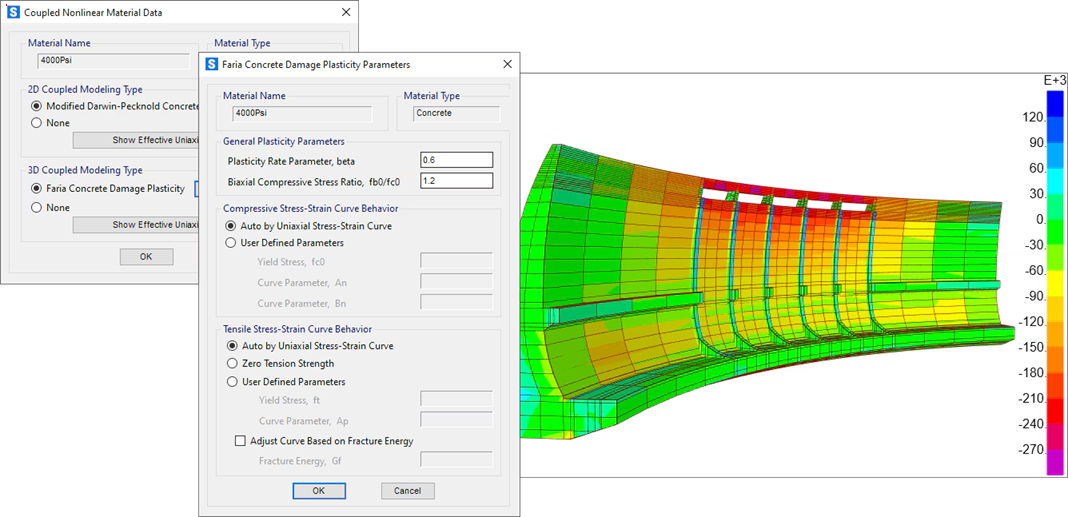Select None under 3D Coupled Modeling Type
Image resolution: width=1068 pixels, height=517 pixels.
(37, 207)
